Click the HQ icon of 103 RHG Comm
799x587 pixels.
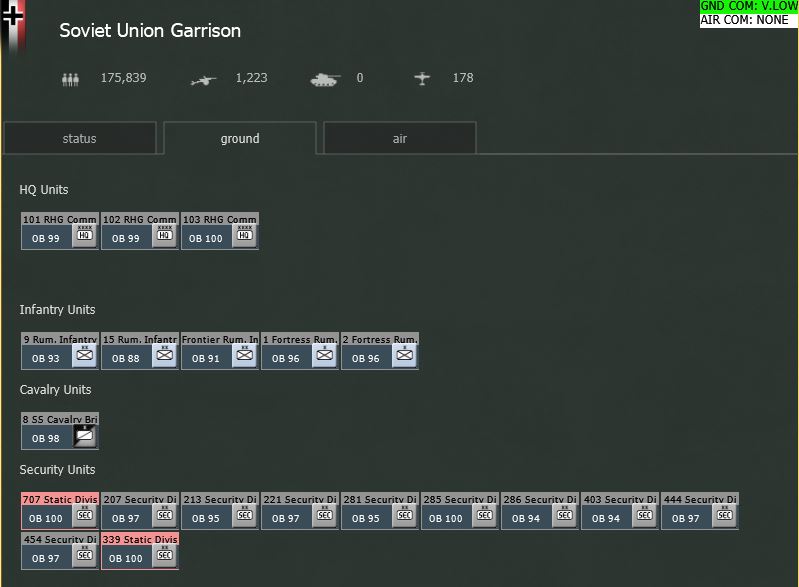click(x=245, y=235)
